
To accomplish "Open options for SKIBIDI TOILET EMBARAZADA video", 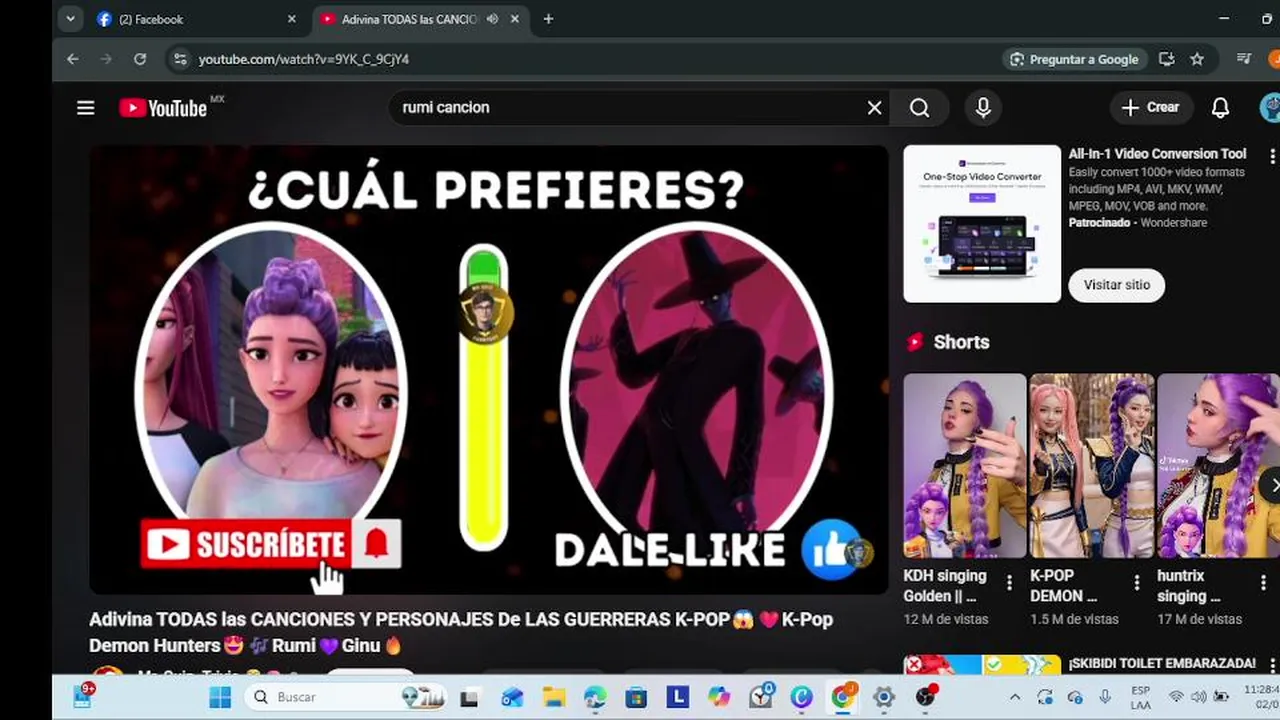I will click(x=1272, y=665).
